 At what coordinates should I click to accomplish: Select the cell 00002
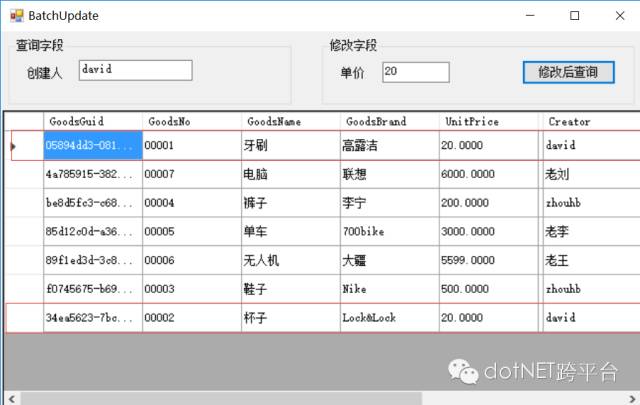point(192,318)
